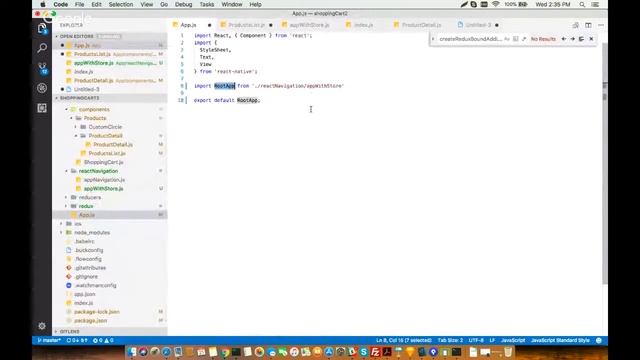
Task: Open appNavigation.js in the file tree
Action: 104,180
